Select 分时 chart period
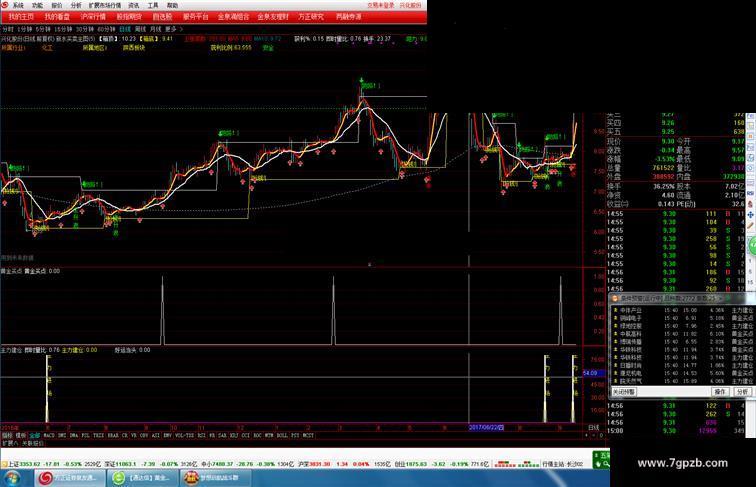The image size is (756, 487). tap(8, 29)
